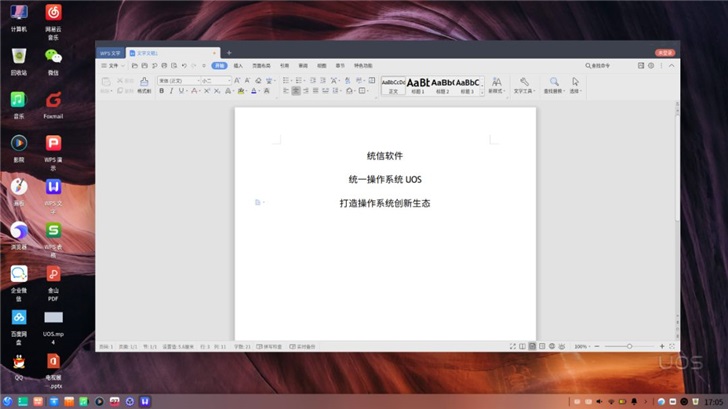
Task: Click the center alignment icon
Action: (296, 91)
